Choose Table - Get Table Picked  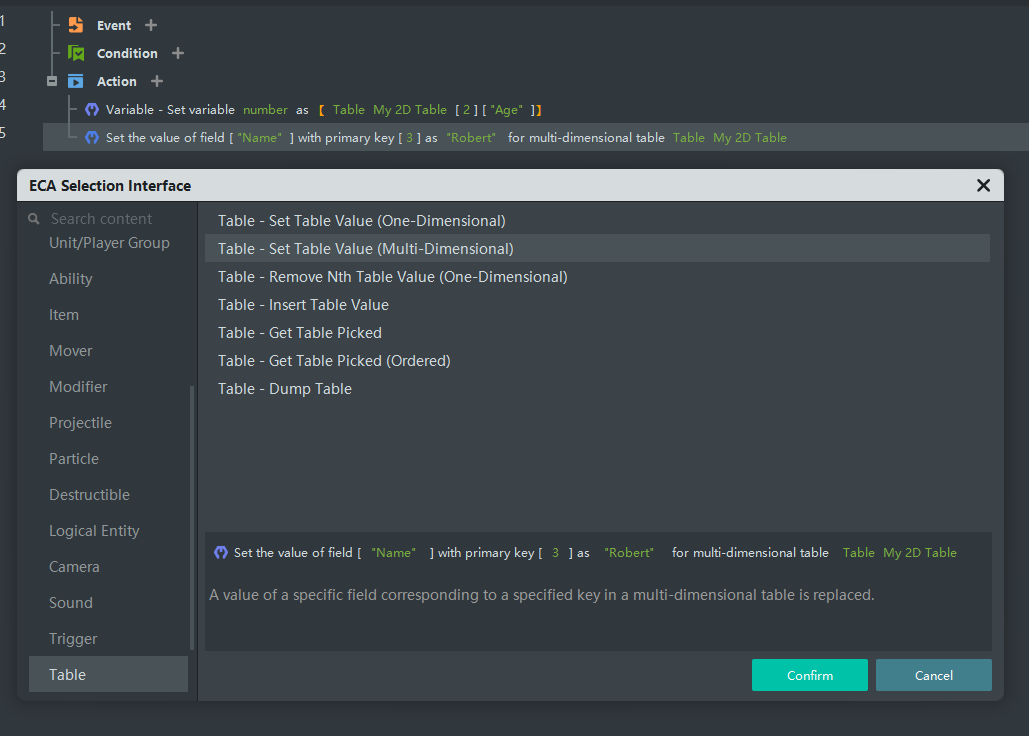pyautogui.click(x=597, y=333)
